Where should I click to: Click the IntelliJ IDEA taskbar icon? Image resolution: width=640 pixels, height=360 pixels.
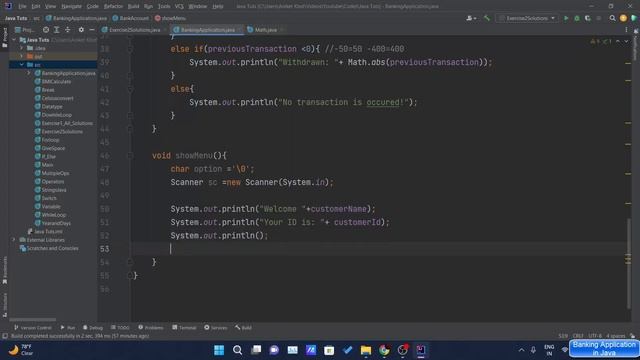click(x=421, y=350)
